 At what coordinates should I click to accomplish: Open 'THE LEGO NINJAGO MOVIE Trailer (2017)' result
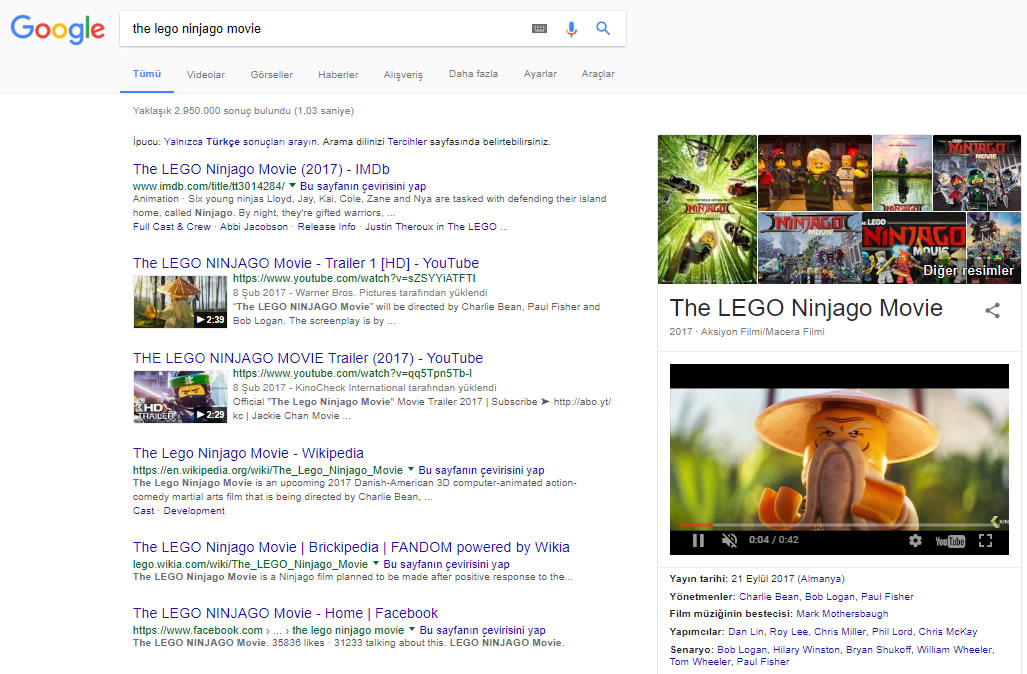pos(308,358)
